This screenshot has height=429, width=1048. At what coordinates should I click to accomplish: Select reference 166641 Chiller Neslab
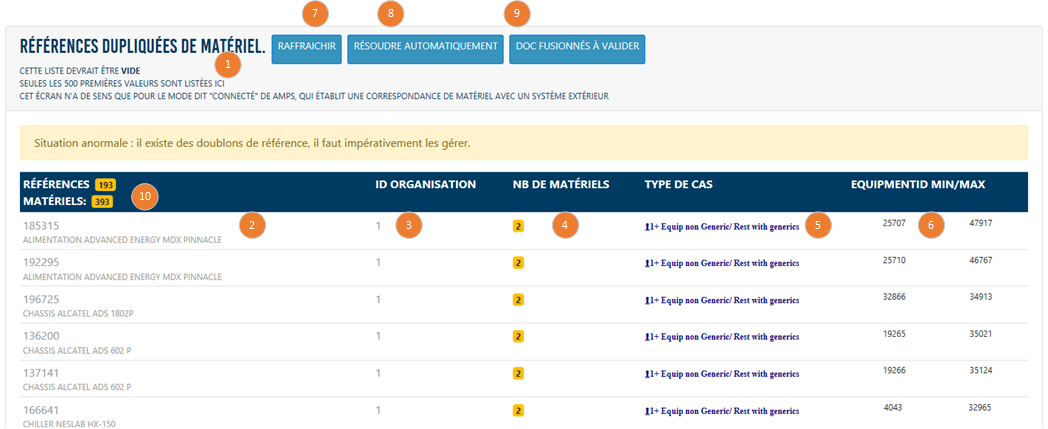(41, 409)
